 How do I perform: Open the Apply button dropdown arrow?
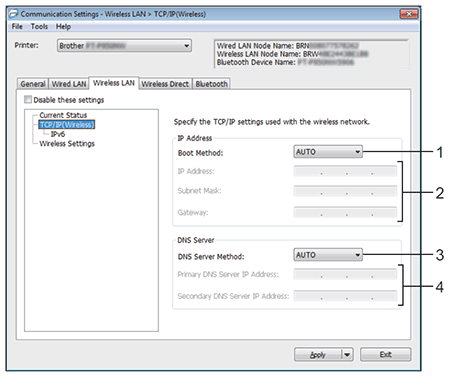click(x=347, y=355)
